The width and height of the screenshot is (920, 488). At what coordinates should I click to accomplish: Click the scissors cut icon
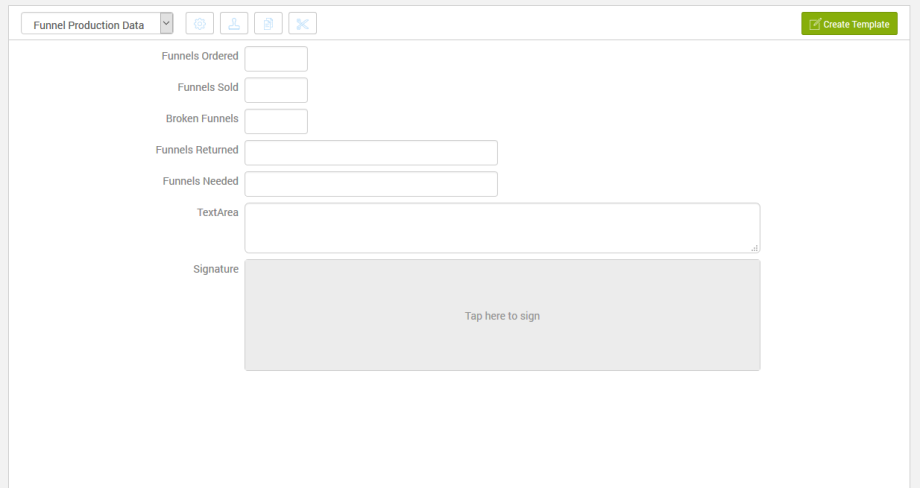coord(303,23)
